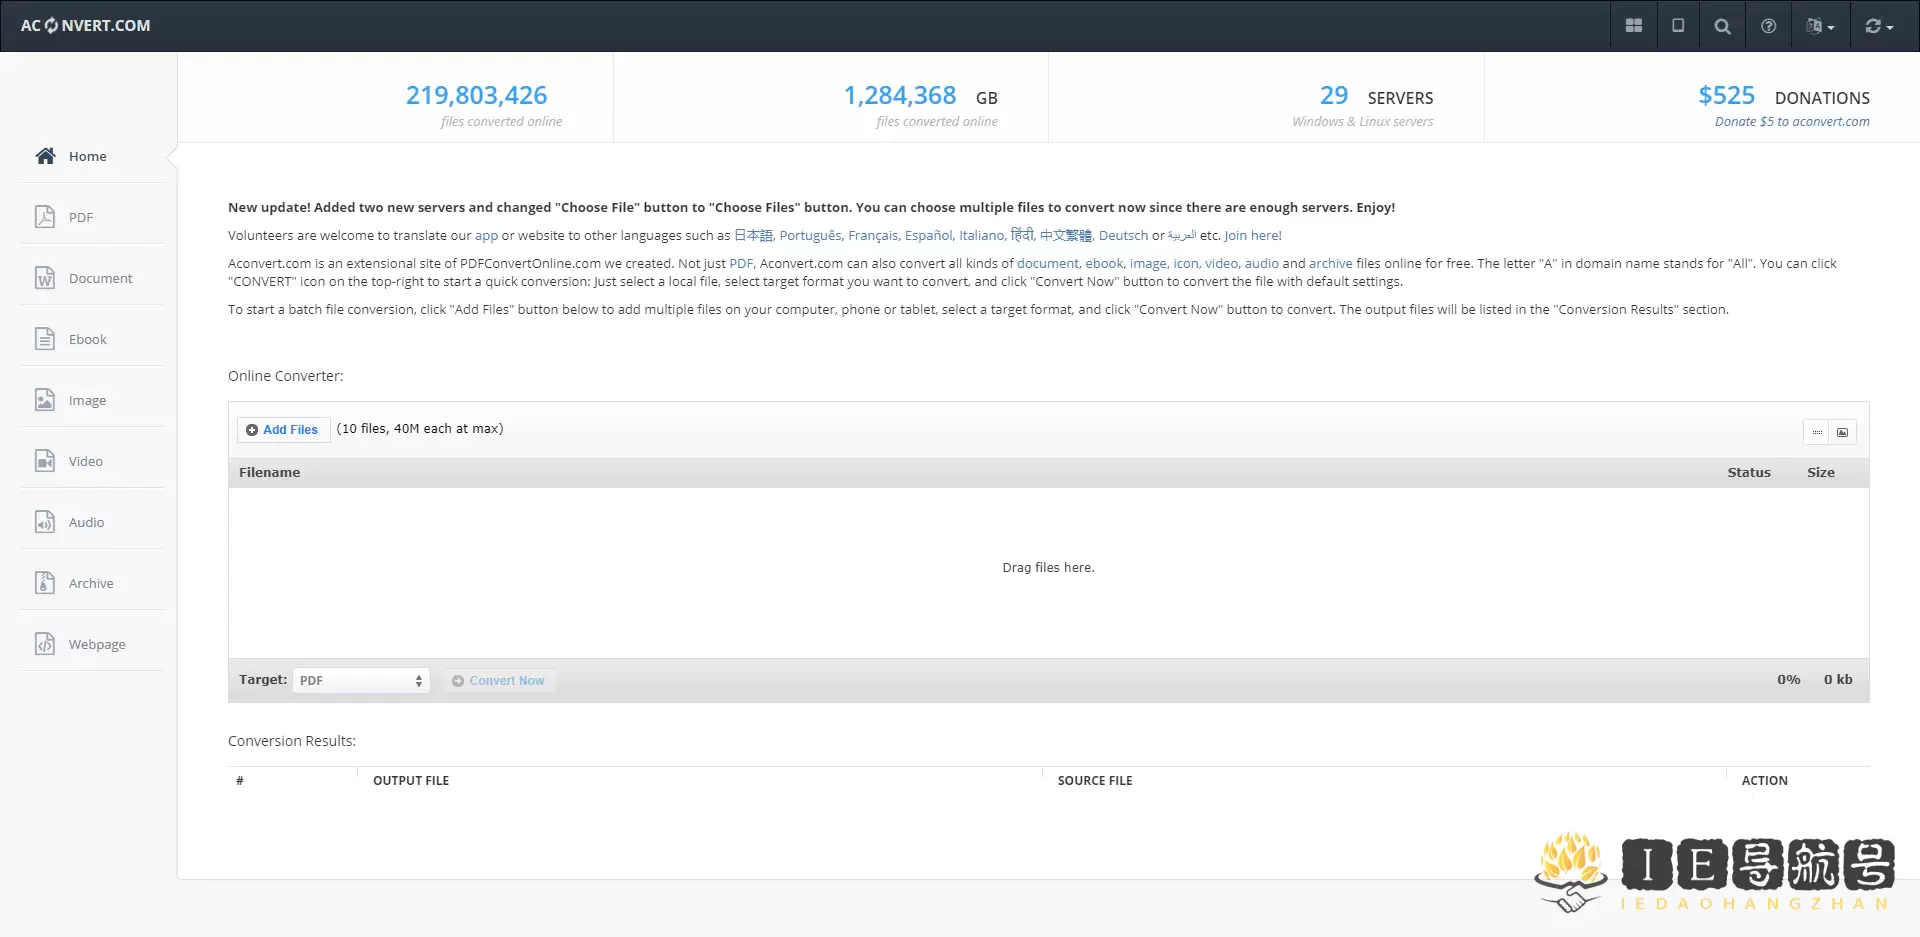Open search with the magnifier icon
The width and height of the screenshot is (1920, 937).
point(1722,26)
